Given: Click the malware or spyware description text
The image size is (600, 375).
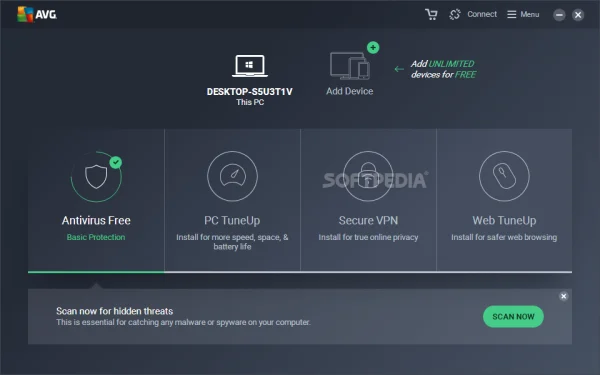Looking at the screenshot, I should [x=183, y=322].
